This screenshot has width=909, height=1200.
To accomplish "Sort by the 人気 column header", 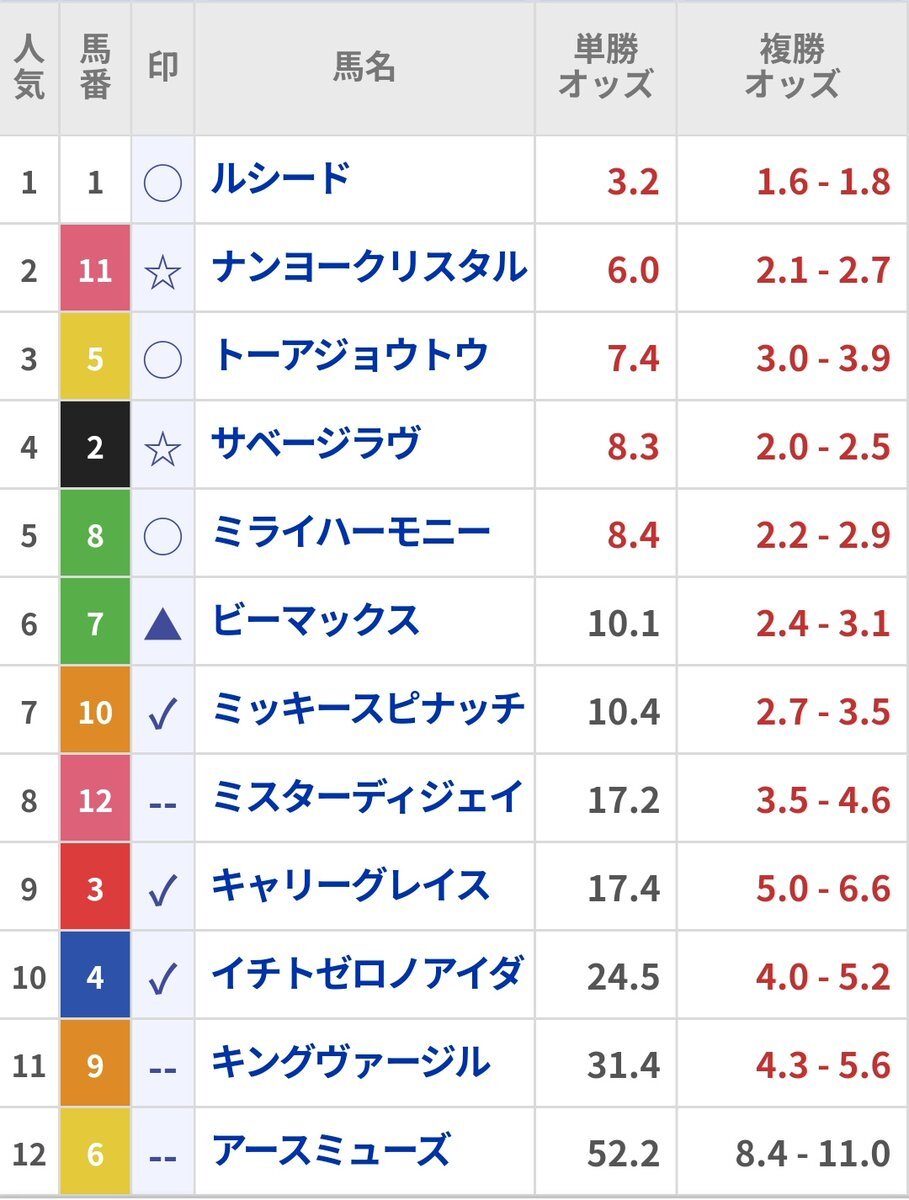I will pyautogui.click(x=29, y=68).
